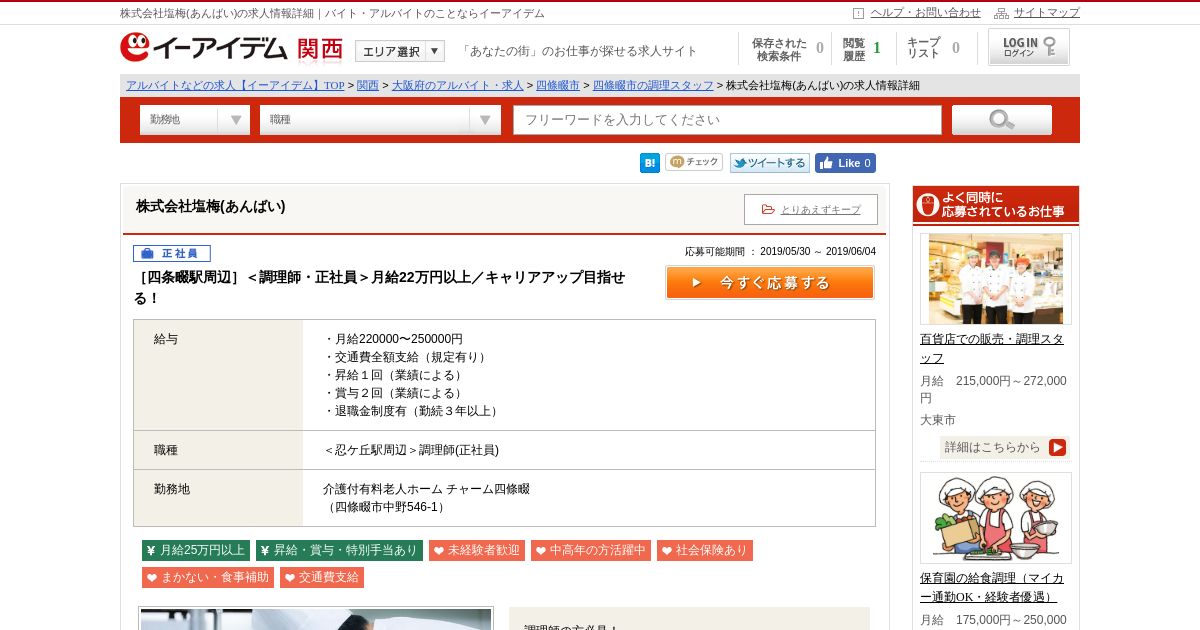Click 詳細はこちらから arrow button
The image size is (1200, 630).
(x=1005, y=447)
